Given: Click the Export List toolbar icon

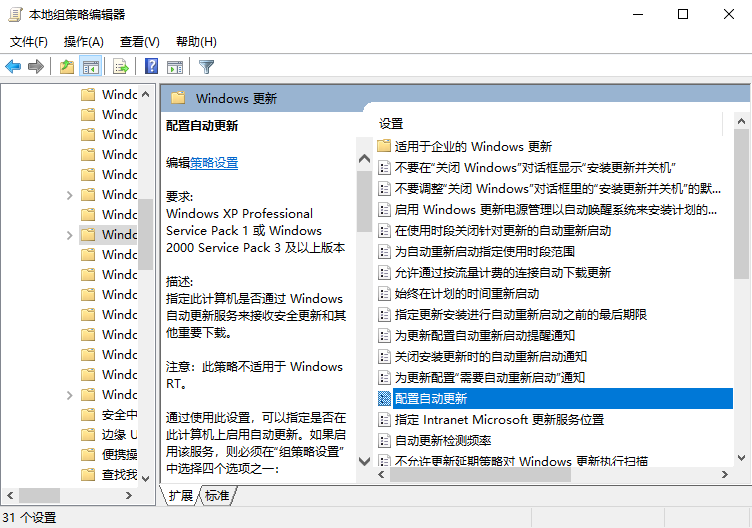Looking at the screenshot, I should [x=121, y=66].
